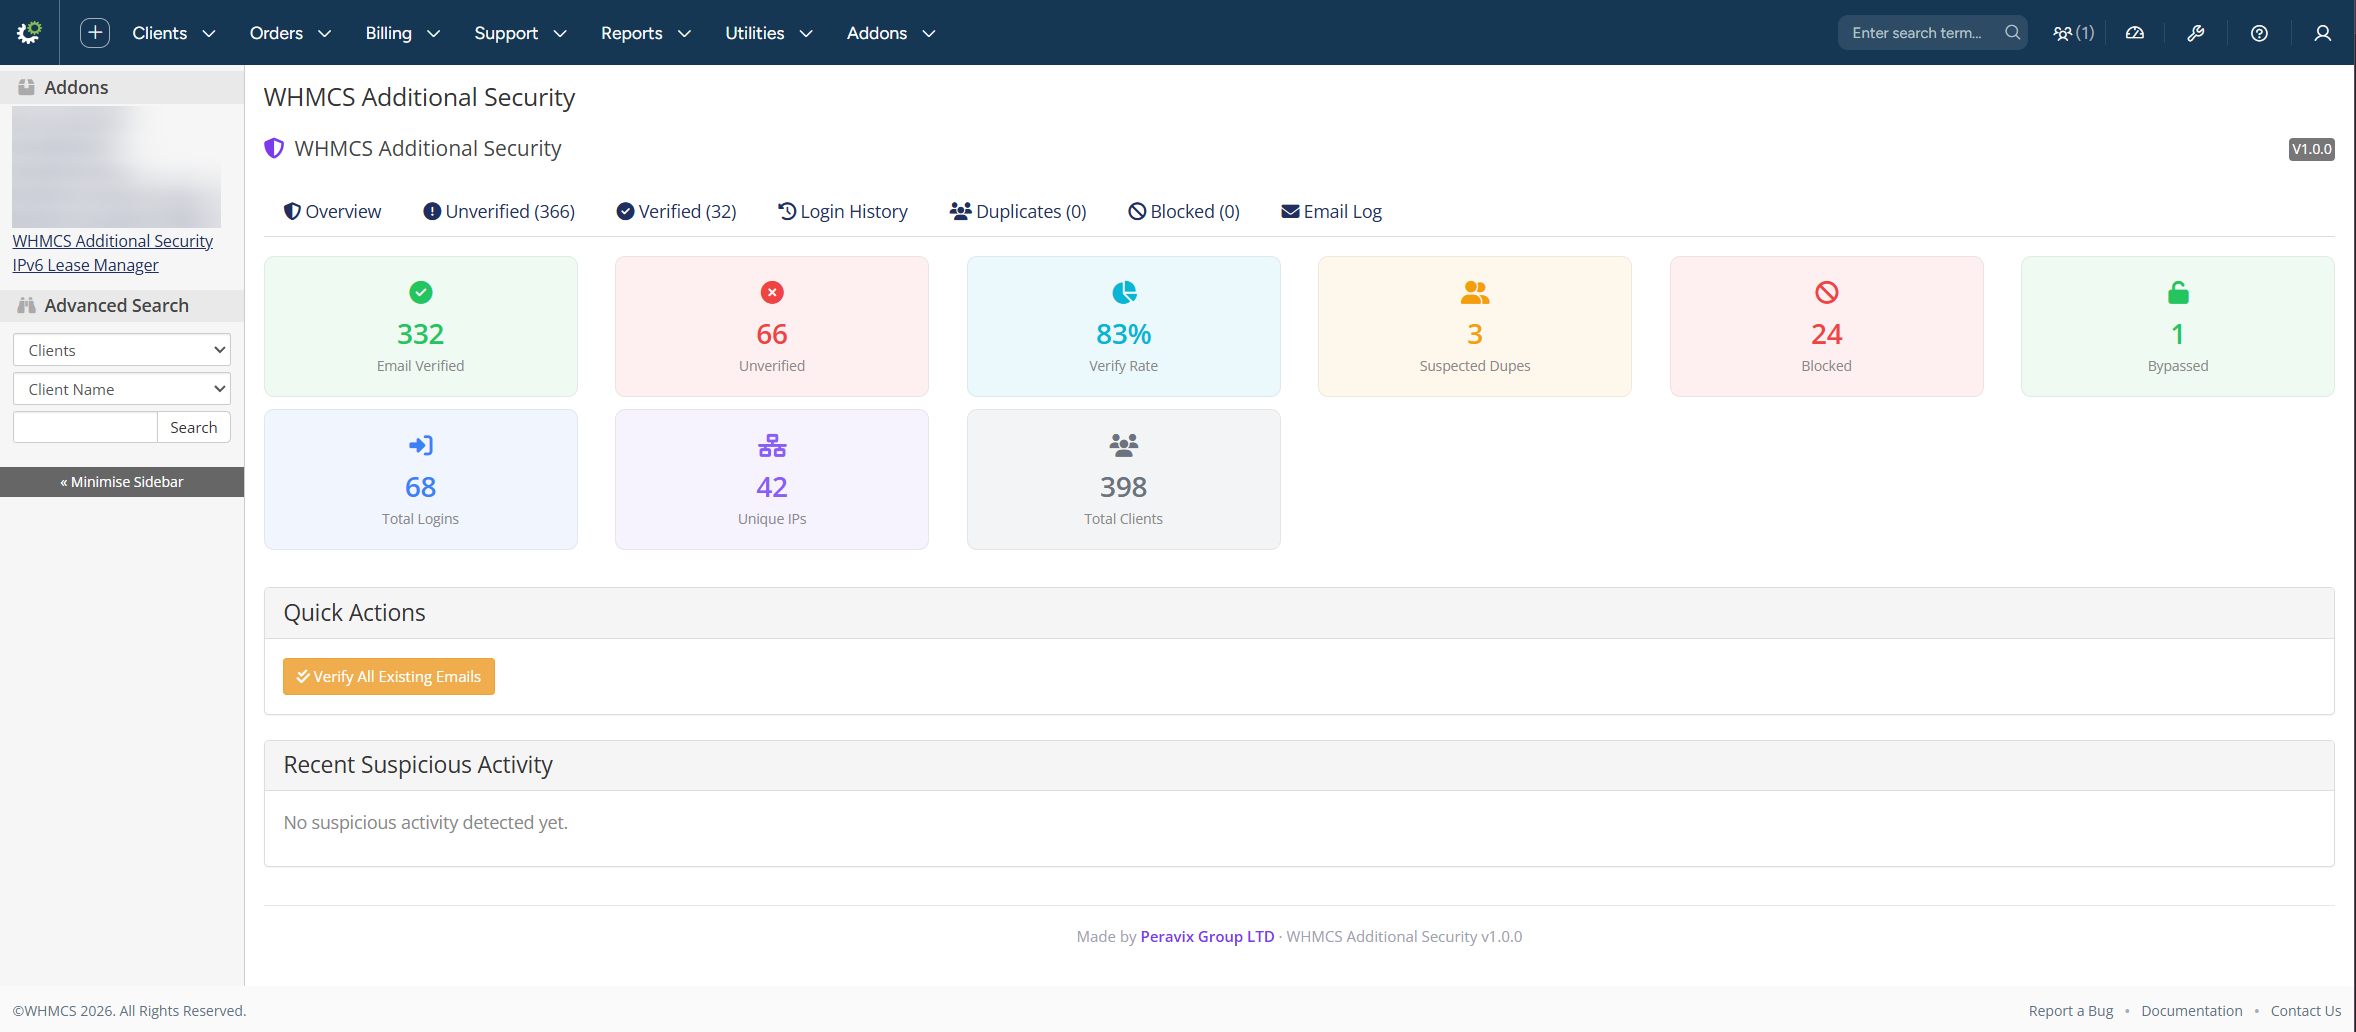
Task: Click the shield icon beside WHMCS Additional Security
Action: point(274,148)
